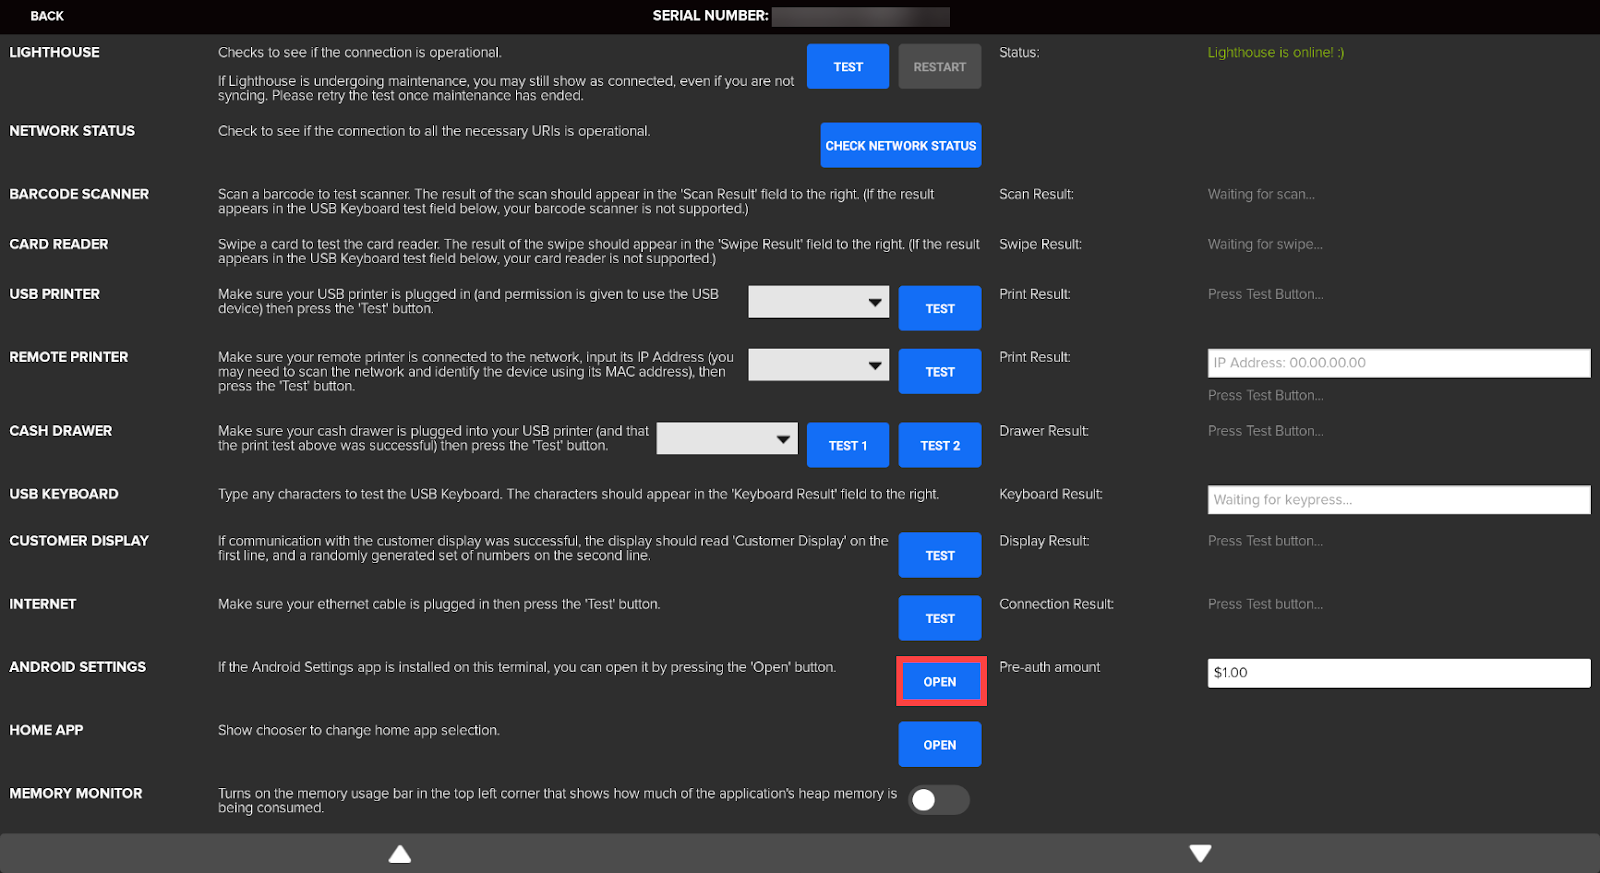Expand the USB Printer dropdown

818,302
